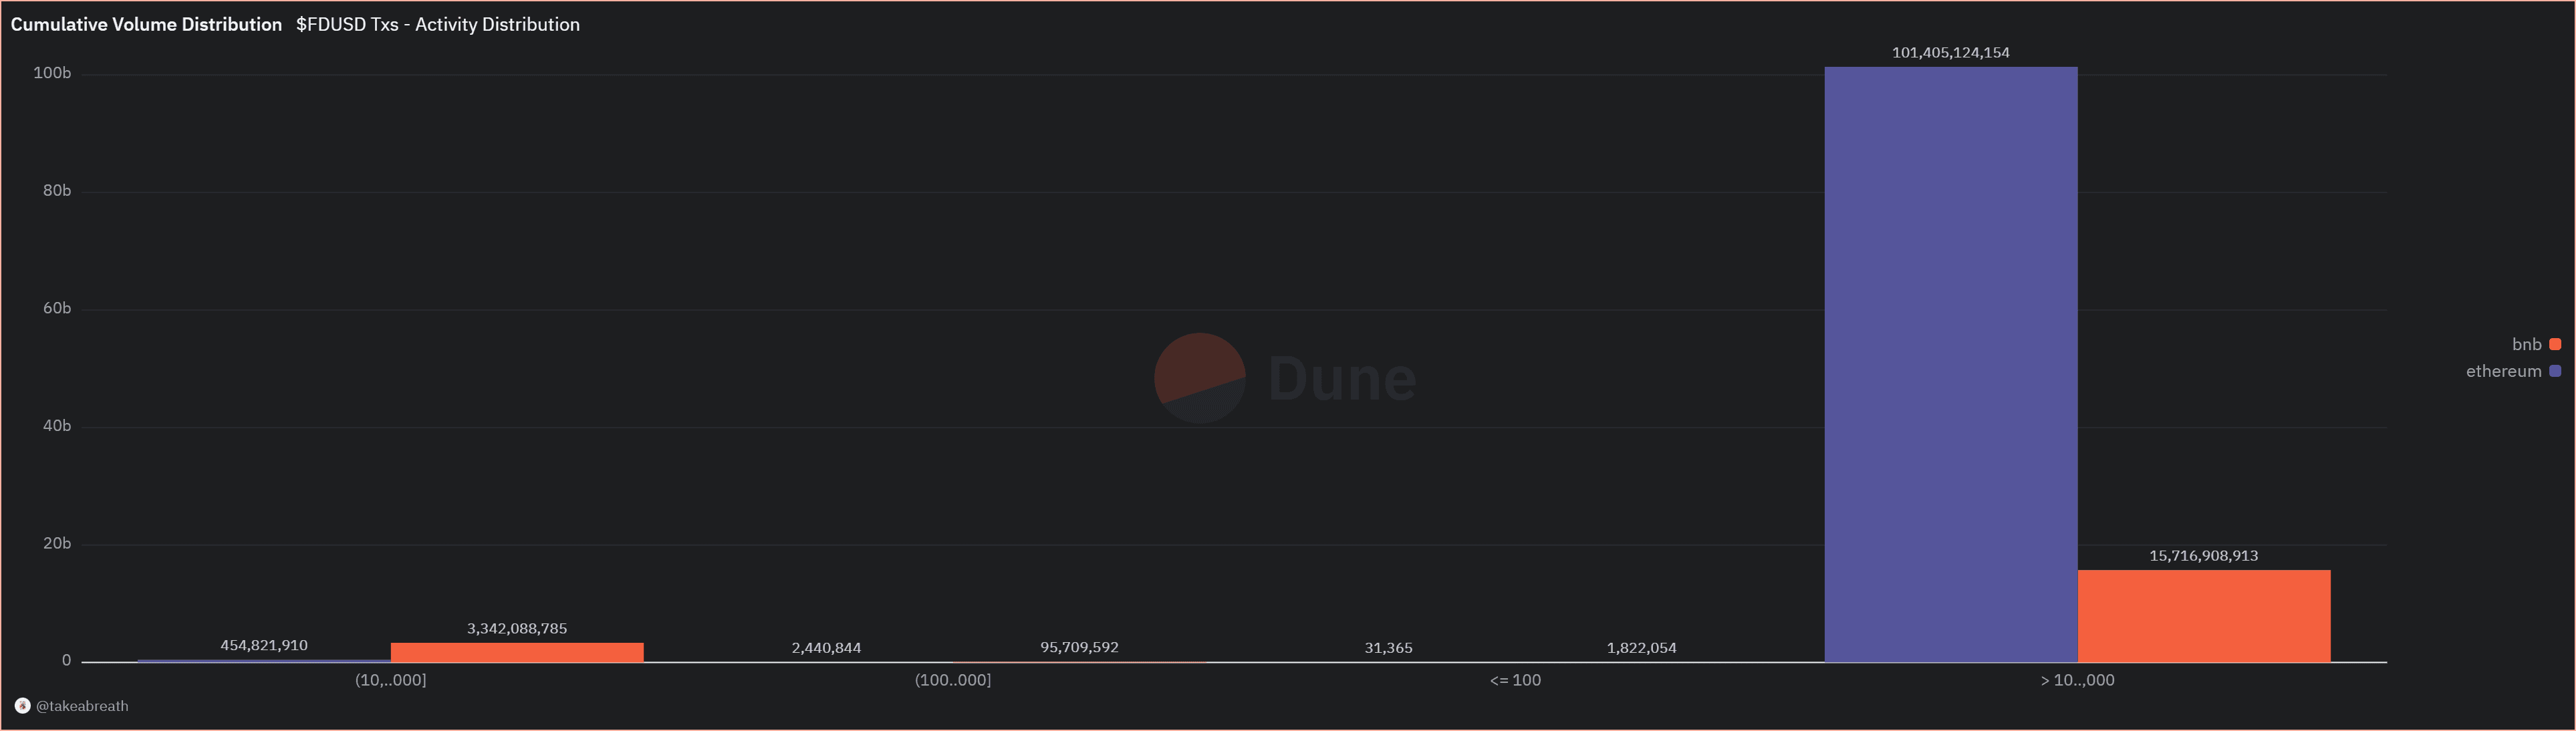The image size is (2576, 731).
Task: Click the 15,716,908,913 data label
Action: (x=2203, y=556)
